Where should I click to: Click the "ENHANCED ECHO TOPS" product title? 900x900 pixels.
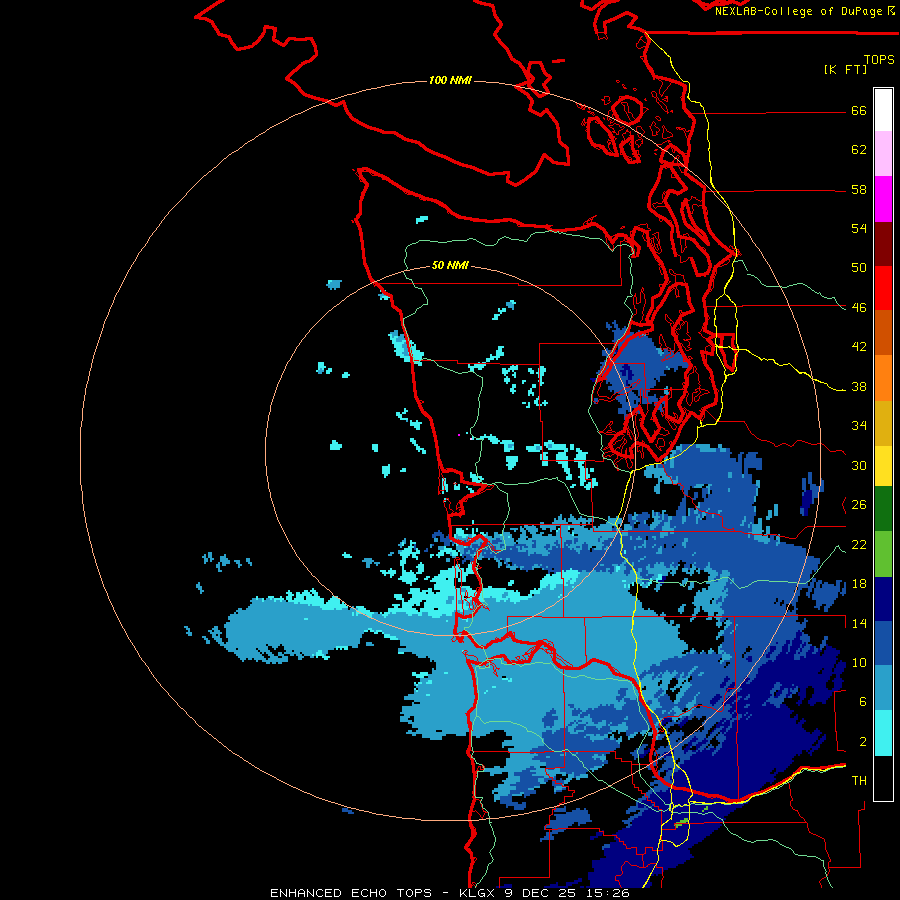pos(351,893)
